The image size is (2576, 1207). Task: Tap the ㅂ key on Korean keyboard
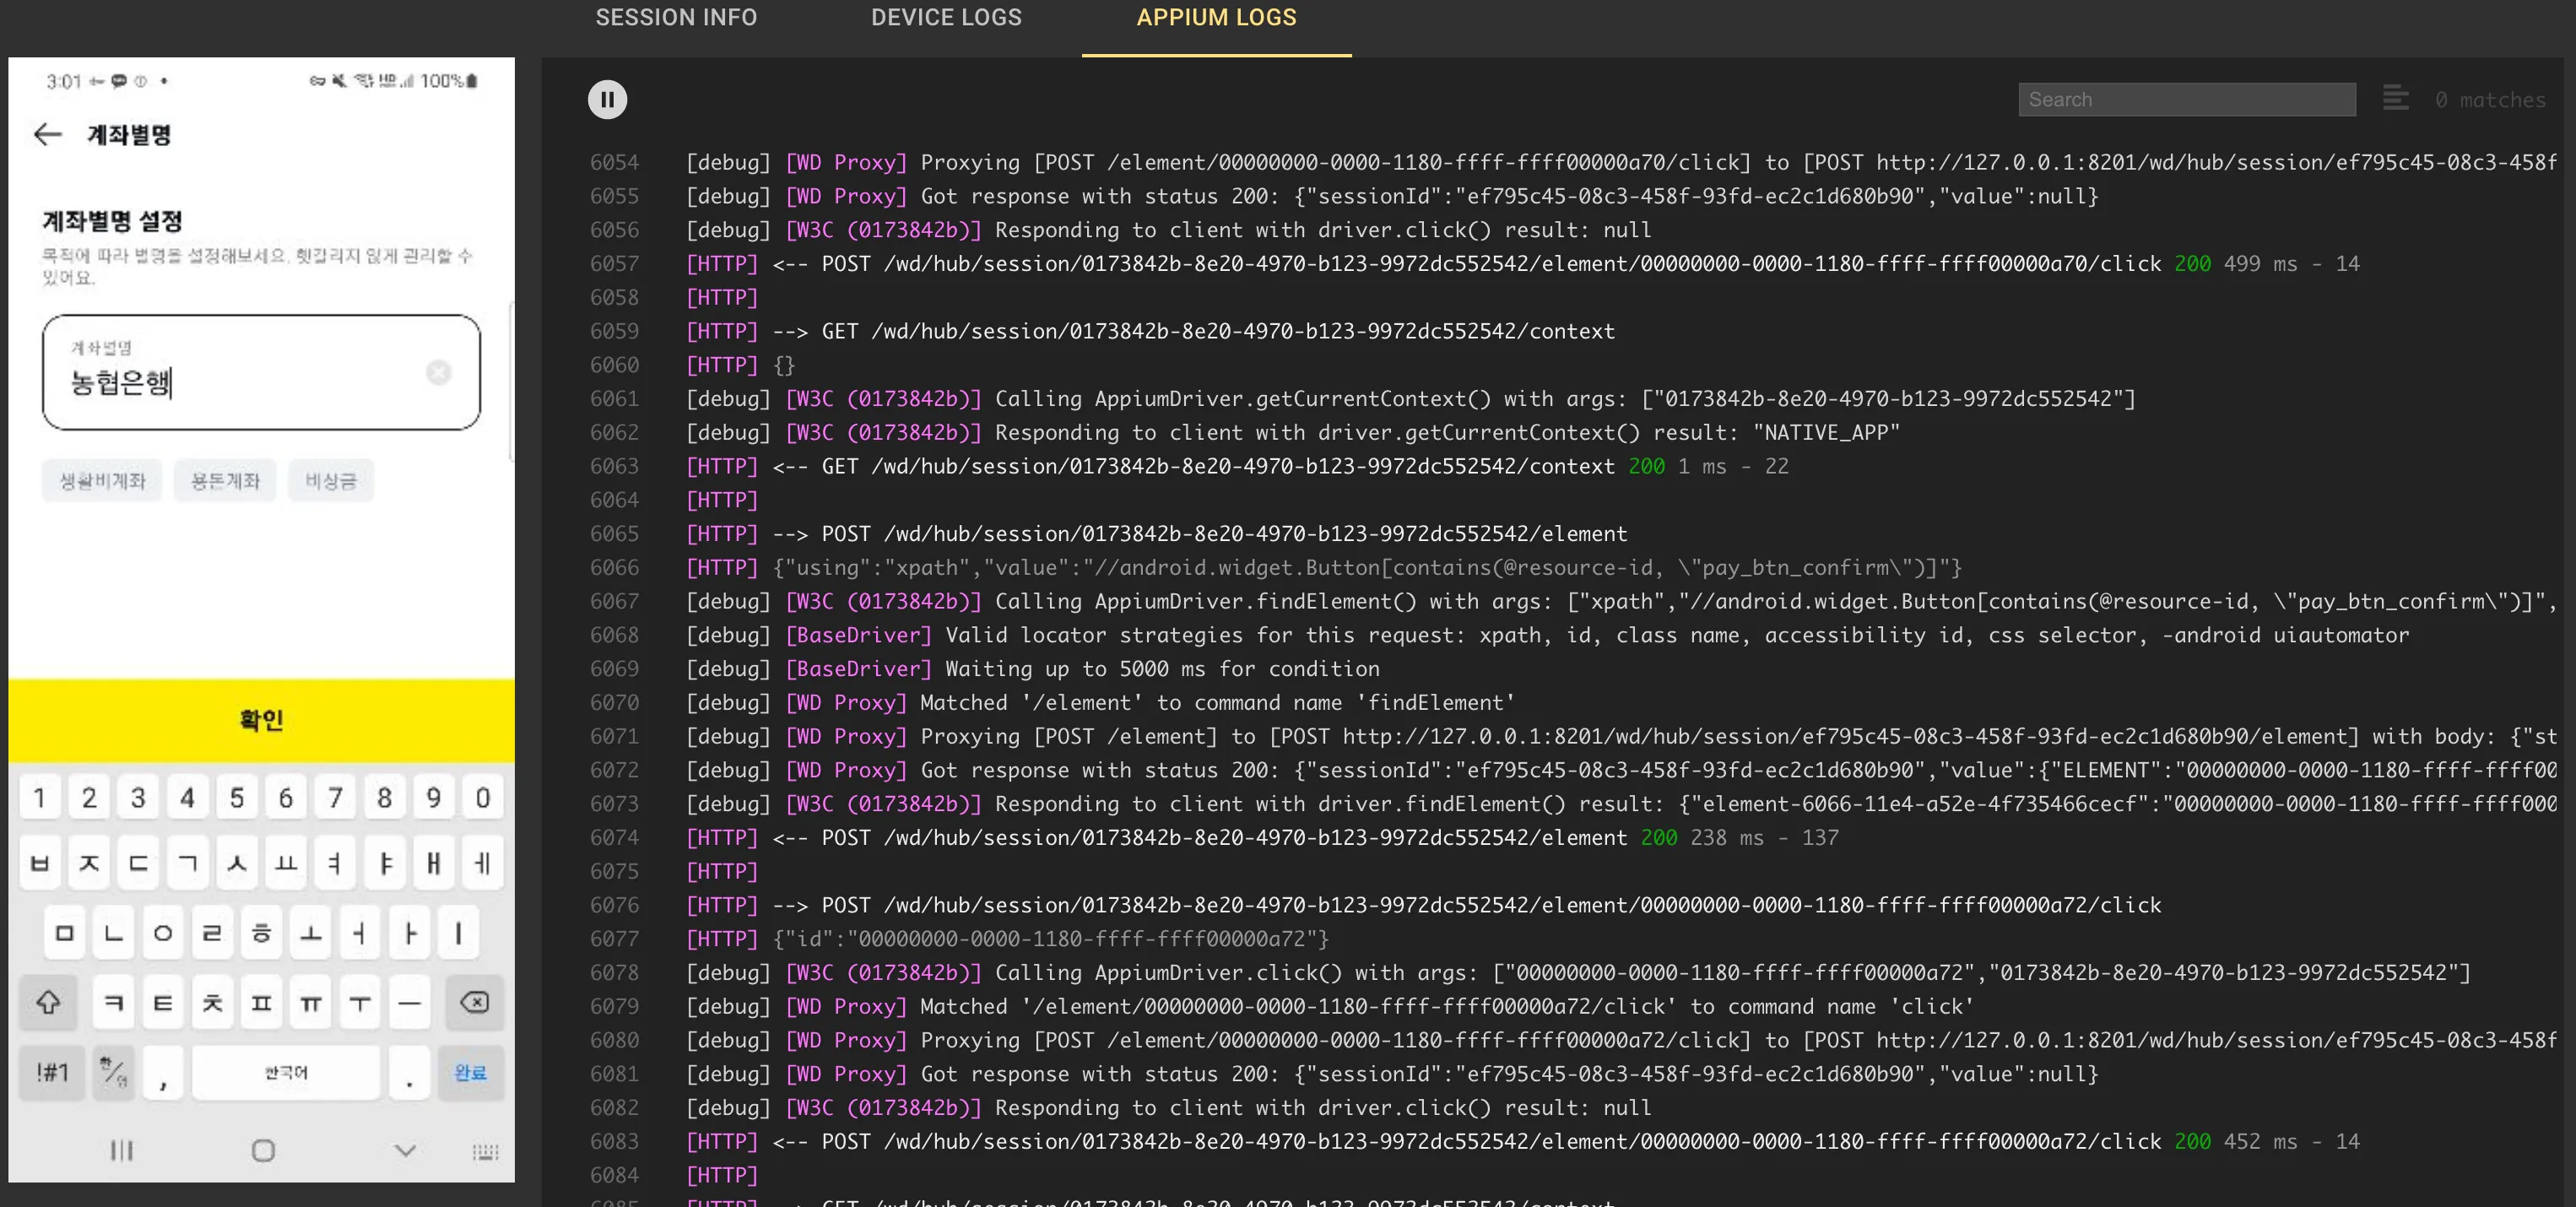39,863
